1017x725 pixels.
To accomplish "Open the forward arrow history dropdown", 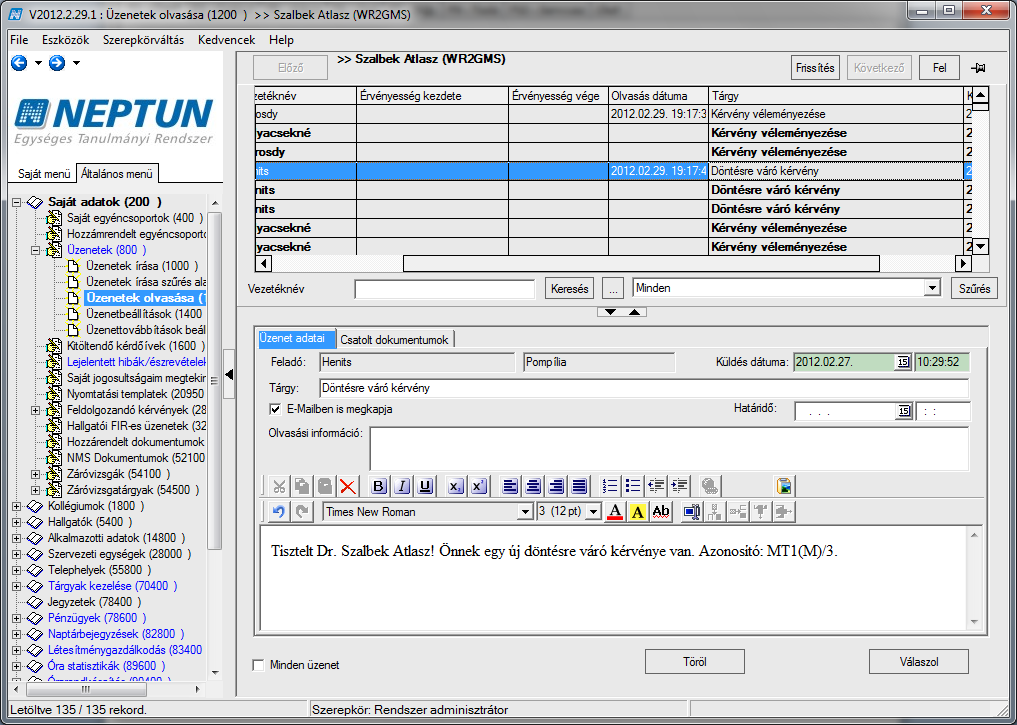I will [x=77, y=63].
